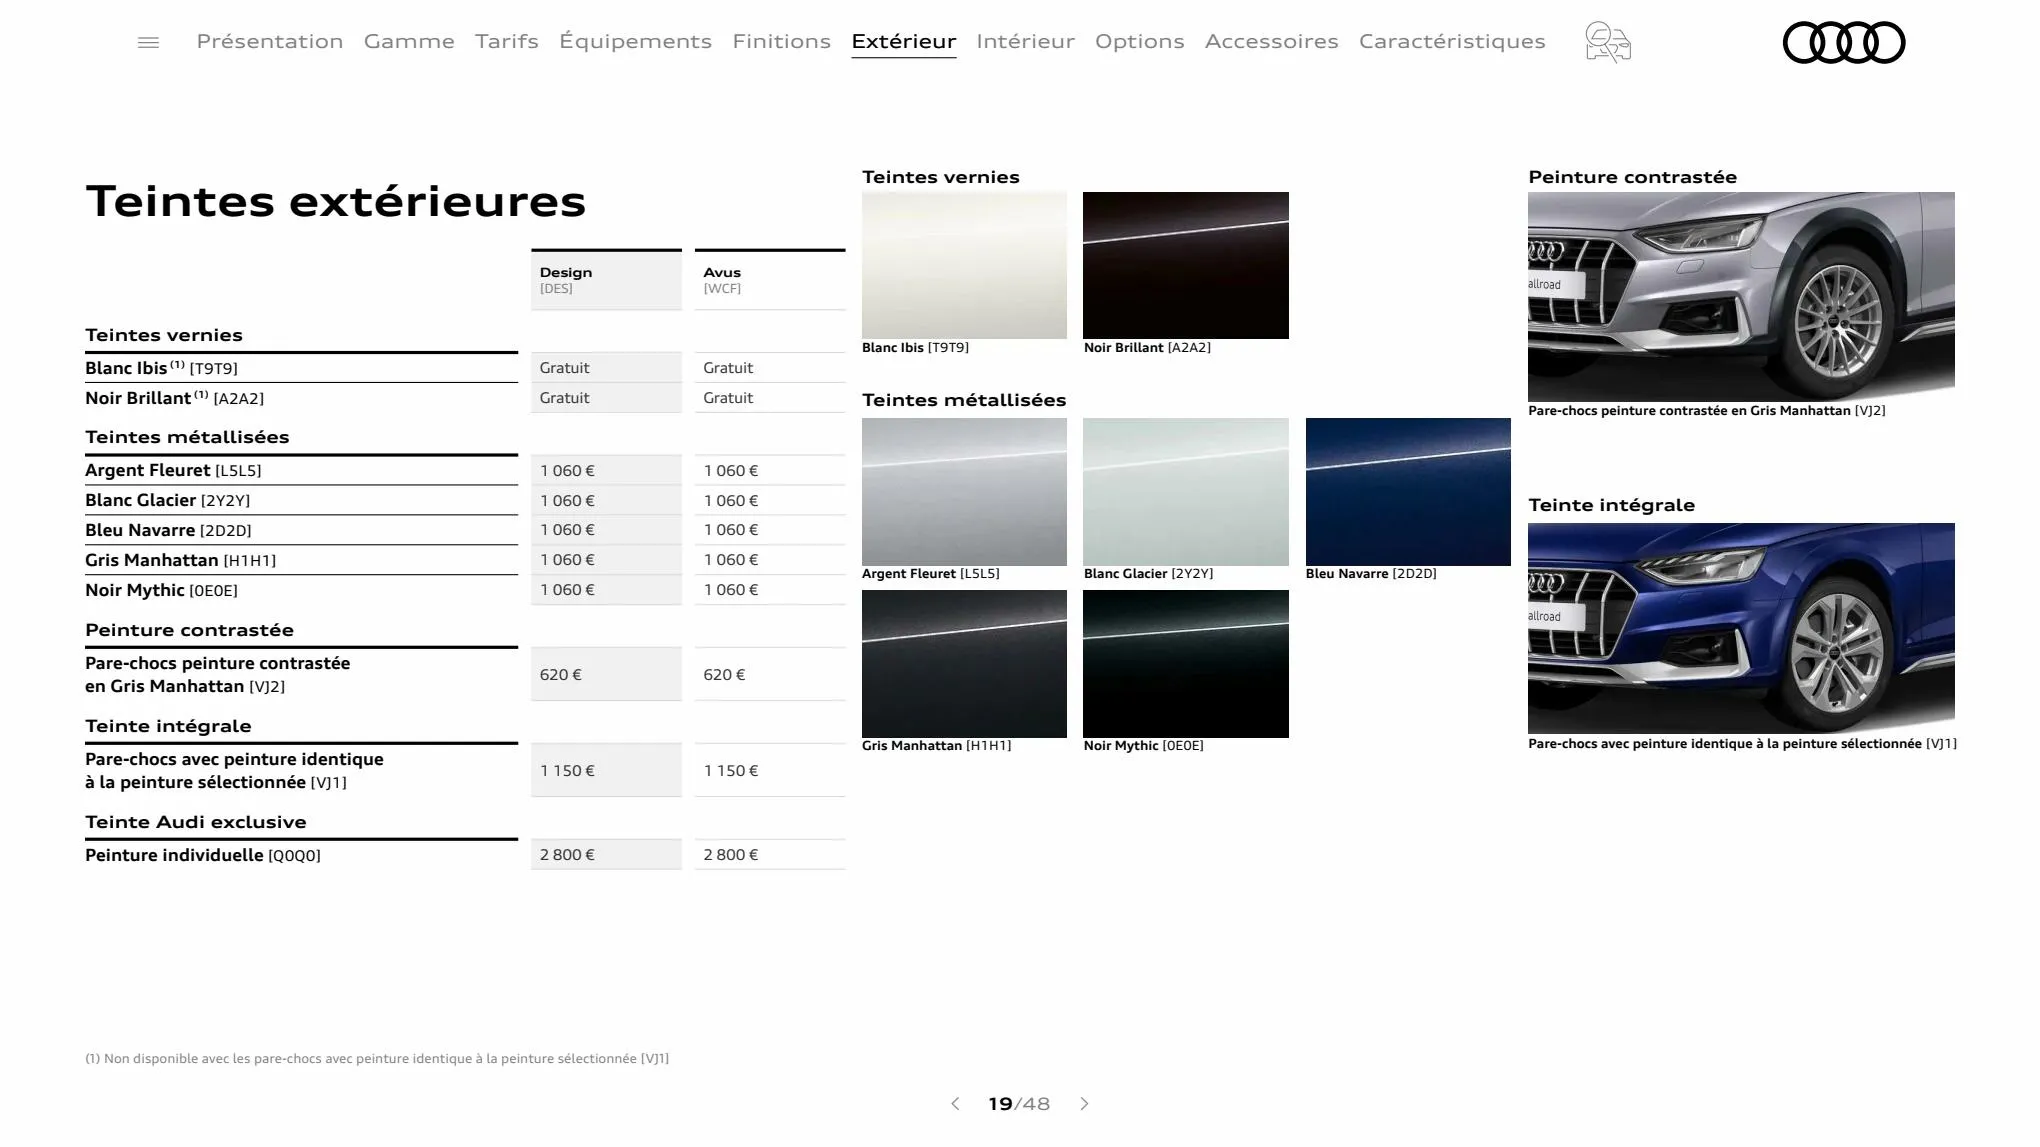Go to next page arrow
2040x1147 pixels.
point(1084,1104)
